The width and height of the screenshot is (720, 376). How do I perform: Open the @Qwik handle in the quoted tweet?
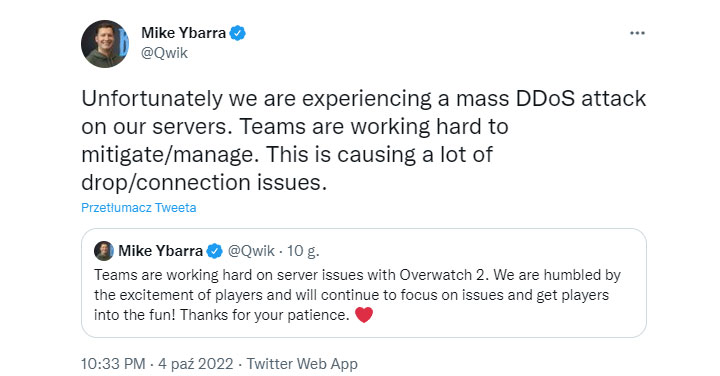251,251
